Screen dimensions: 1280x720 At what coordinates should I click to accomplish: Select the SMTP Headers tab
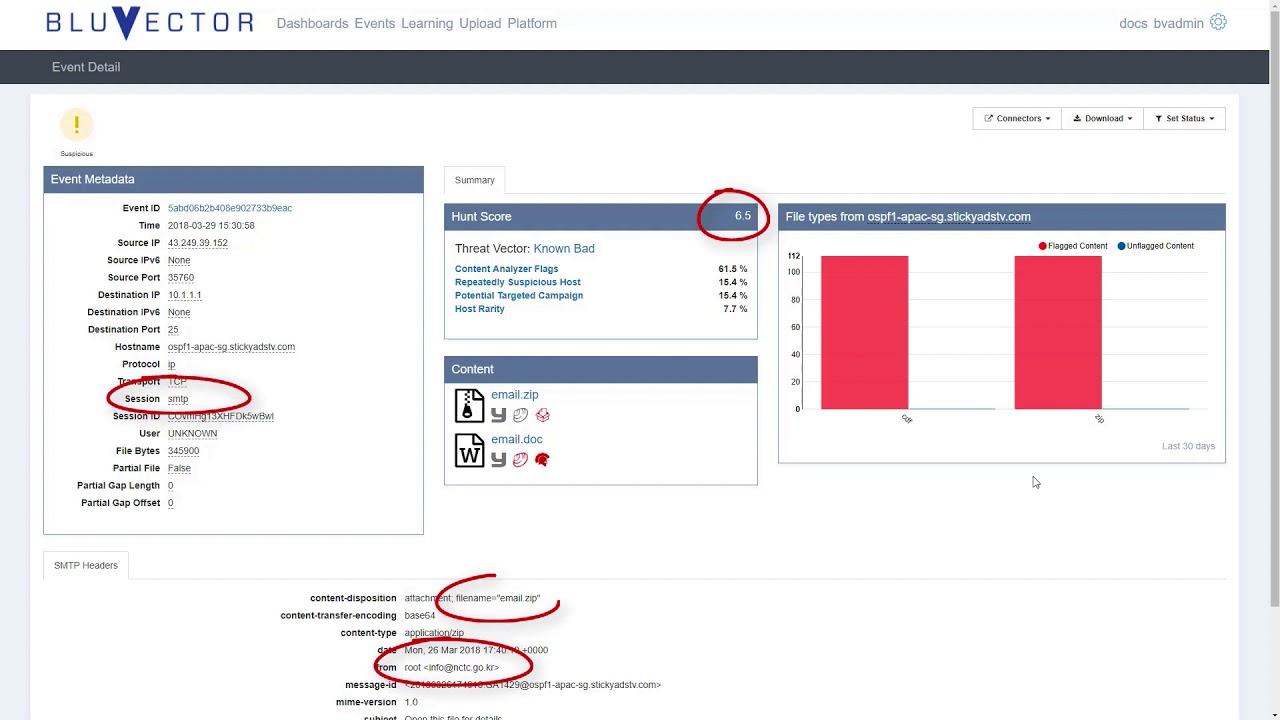point(86,565)
